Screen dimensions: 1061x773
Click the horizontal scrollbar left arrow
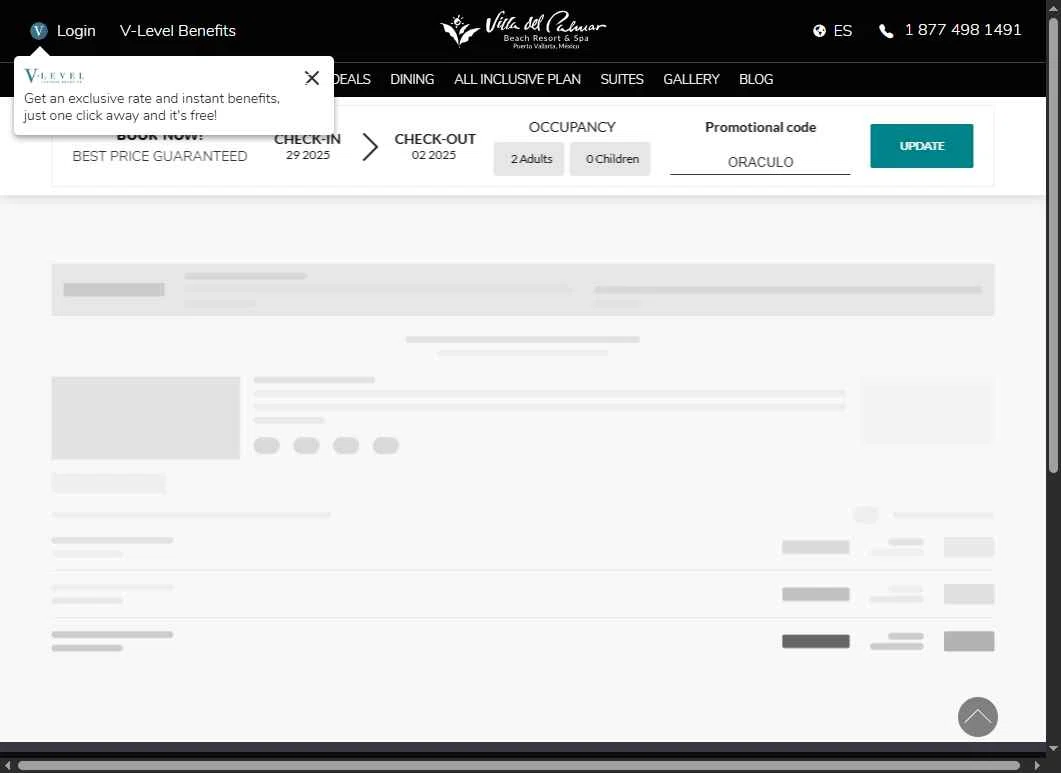7,766
